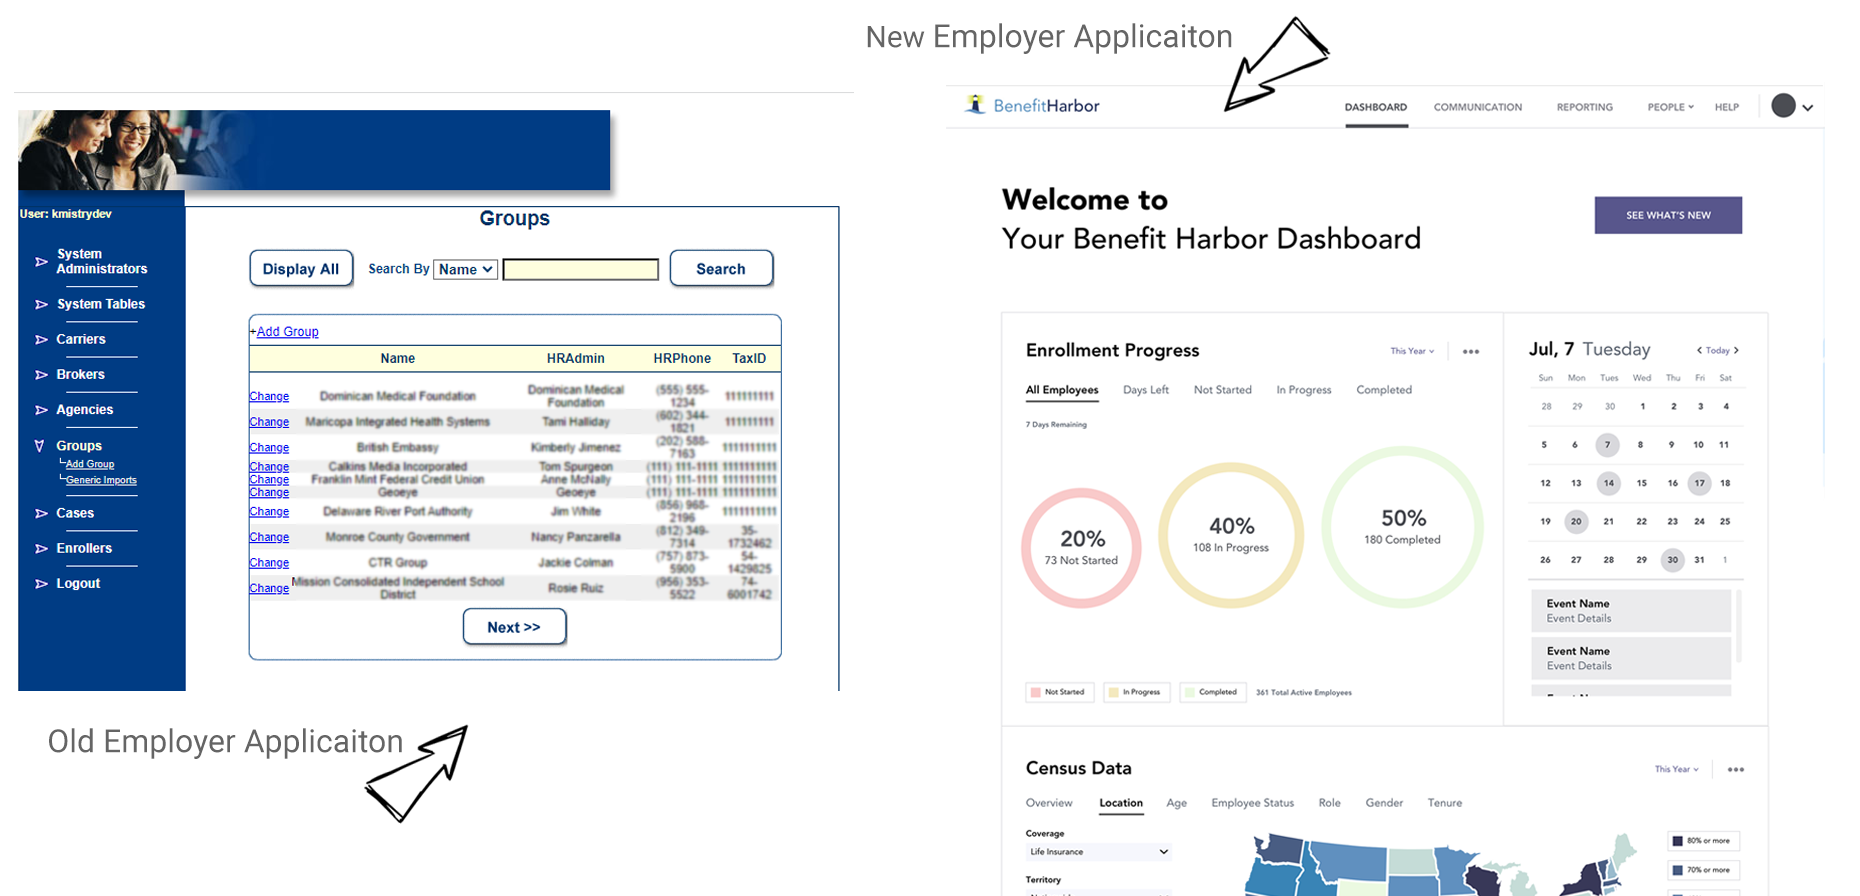Image resolution: width=1860 pixels, height=896 pixels.
Task: Click the Carriers arrow icon
Action: pyautogui.click(x=41, y=340)
